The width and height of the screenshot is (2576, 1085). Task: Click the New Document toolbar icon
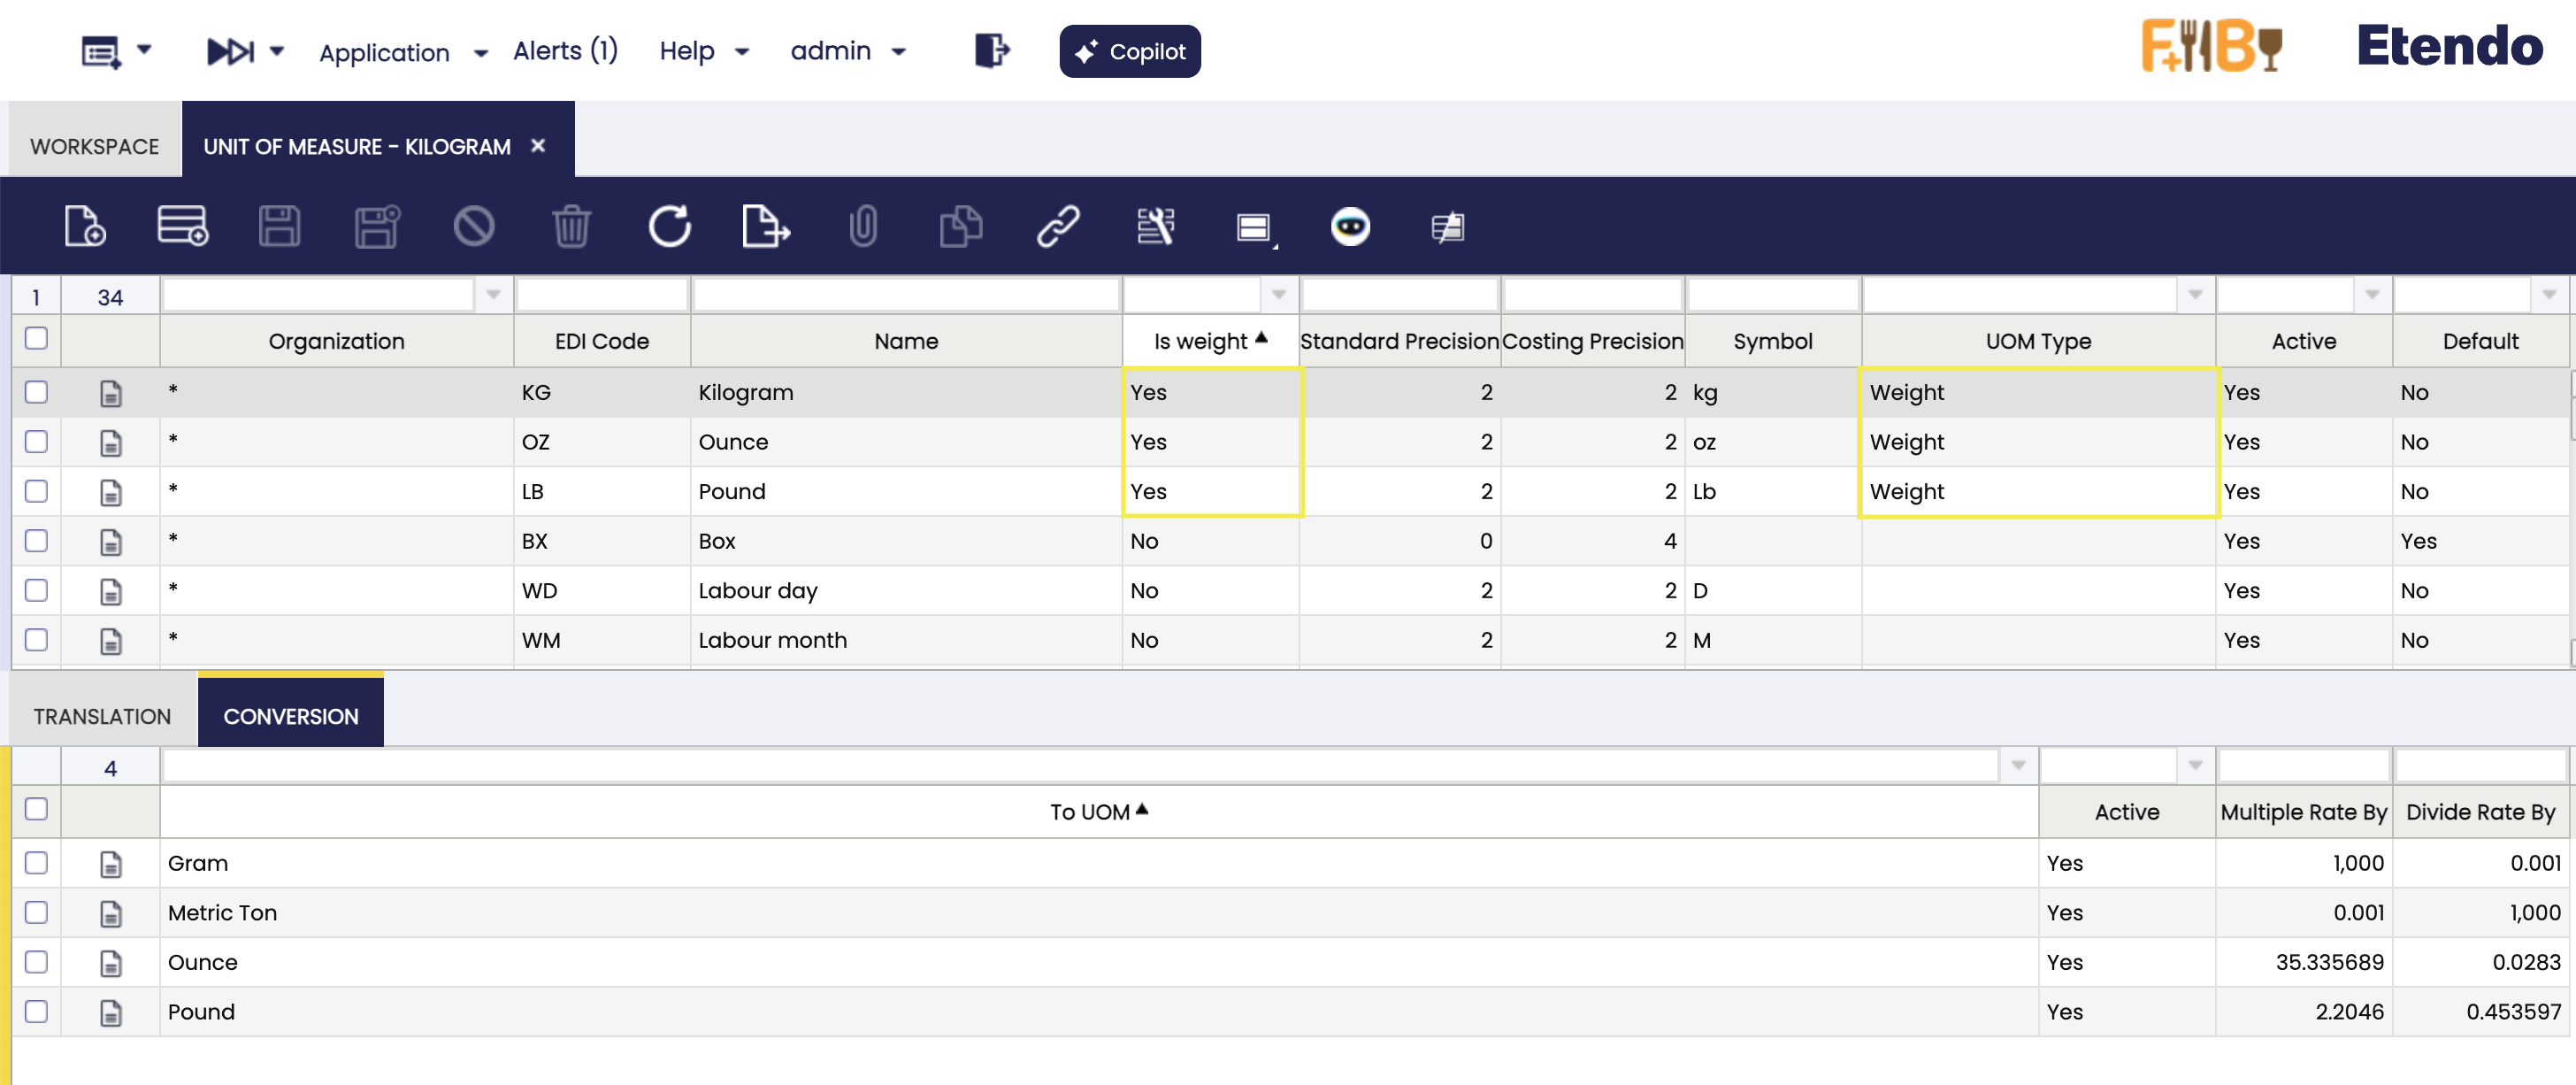click(x=84, y=226)
